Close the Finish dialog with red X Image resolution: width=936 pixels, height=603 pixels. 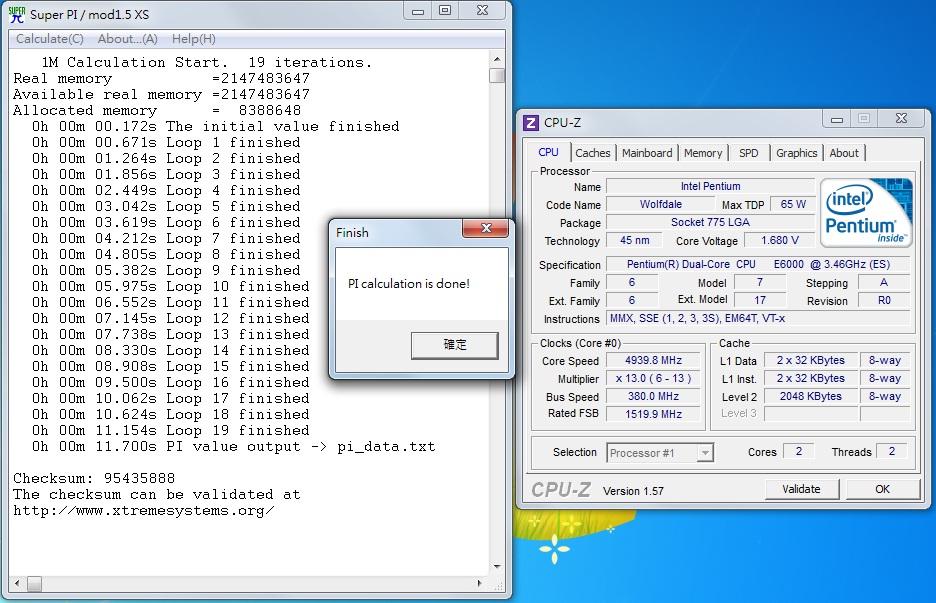(486, 228)
